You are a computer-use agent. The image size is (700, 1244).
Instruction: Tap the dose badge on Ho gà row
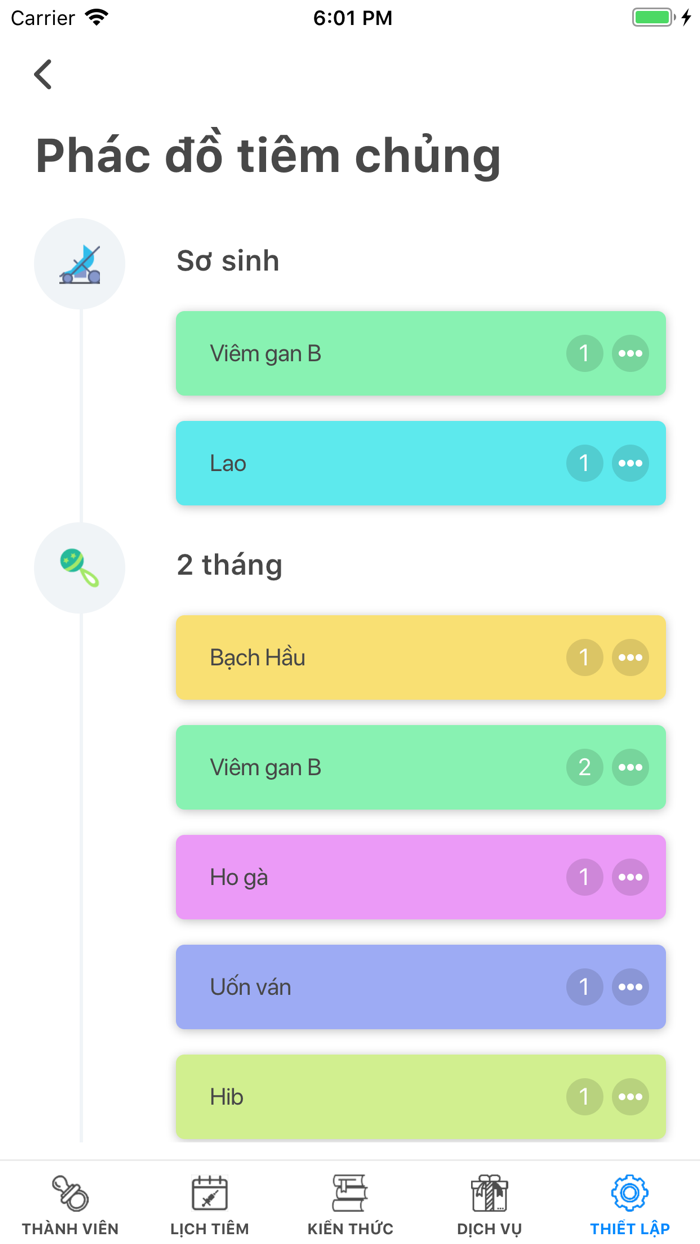(x=585, y=877)
